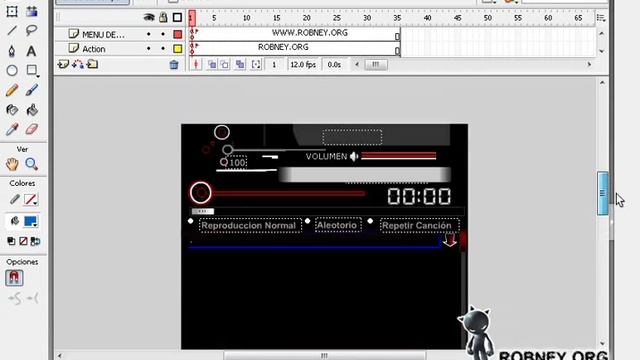Select the Action layer
The height and width of the screenshot is (360, 640).
(94, 49)
